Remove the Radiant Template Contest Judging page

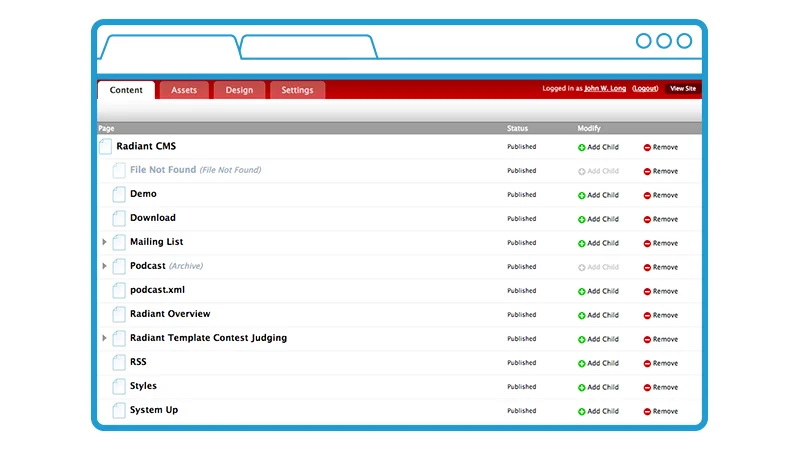click(661, 339)
